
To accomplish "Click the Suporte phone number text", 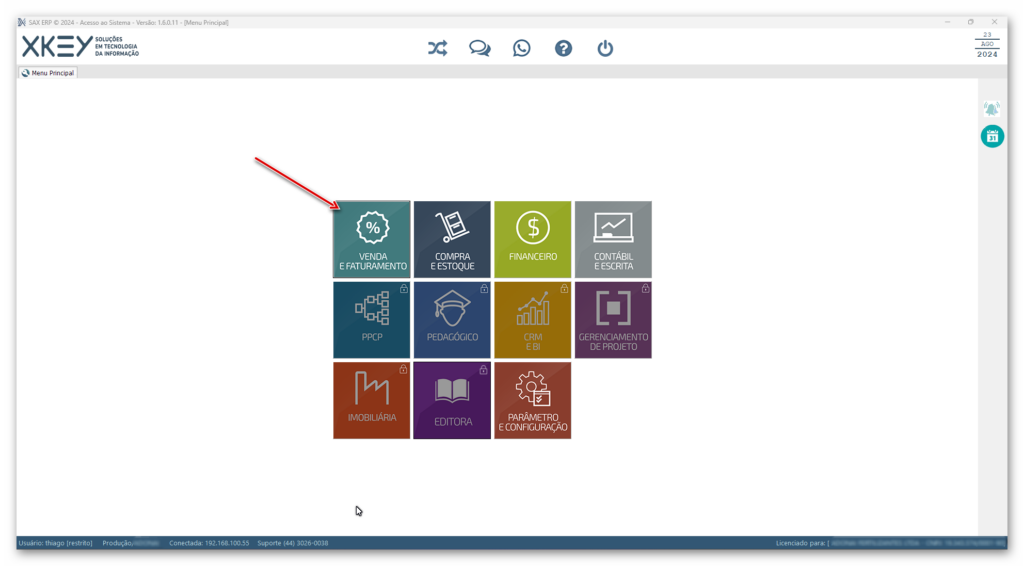I will click(x=293, y=543).
